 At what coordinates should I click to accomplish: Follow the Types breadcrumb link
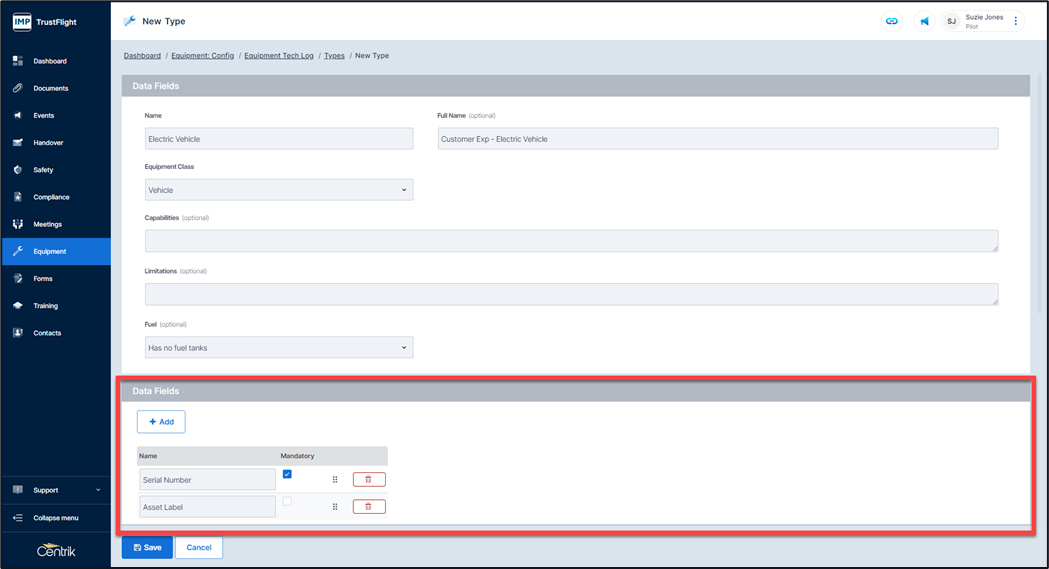(335, 55)
